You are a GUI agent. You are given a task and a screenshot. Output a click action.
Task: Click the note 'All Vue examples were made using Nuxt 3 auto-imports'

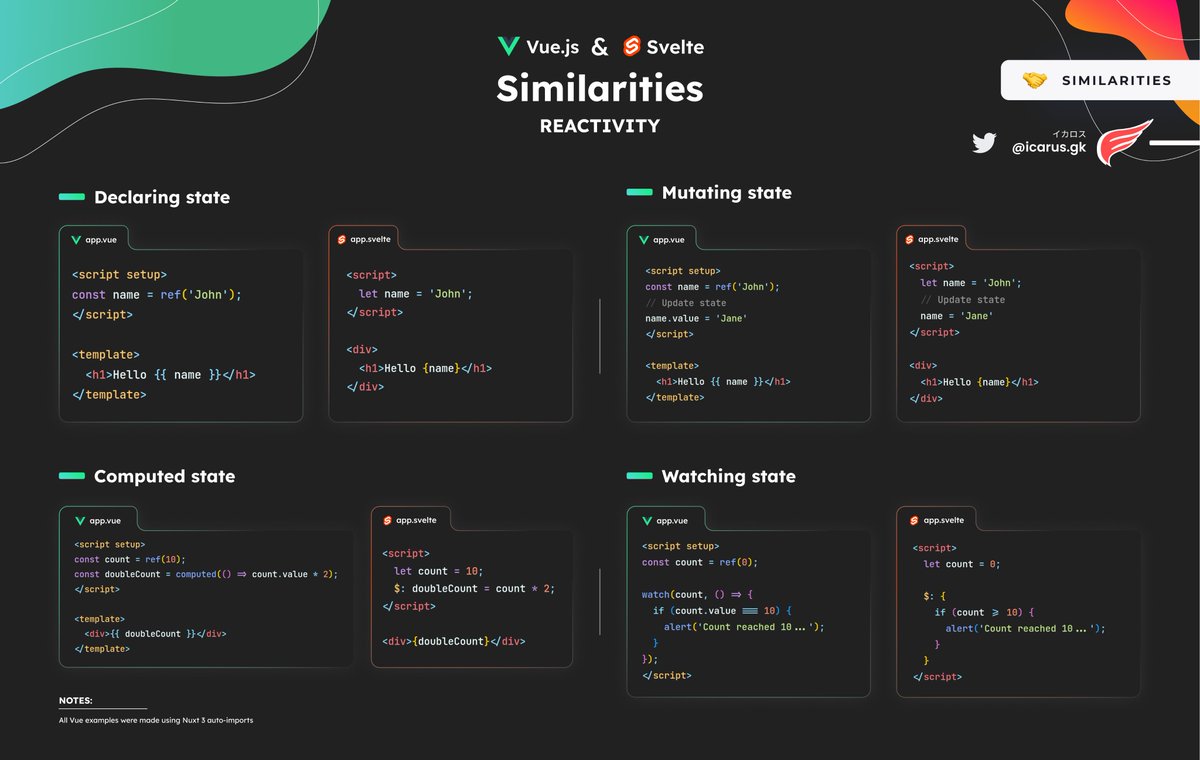[x=156, y=720]
